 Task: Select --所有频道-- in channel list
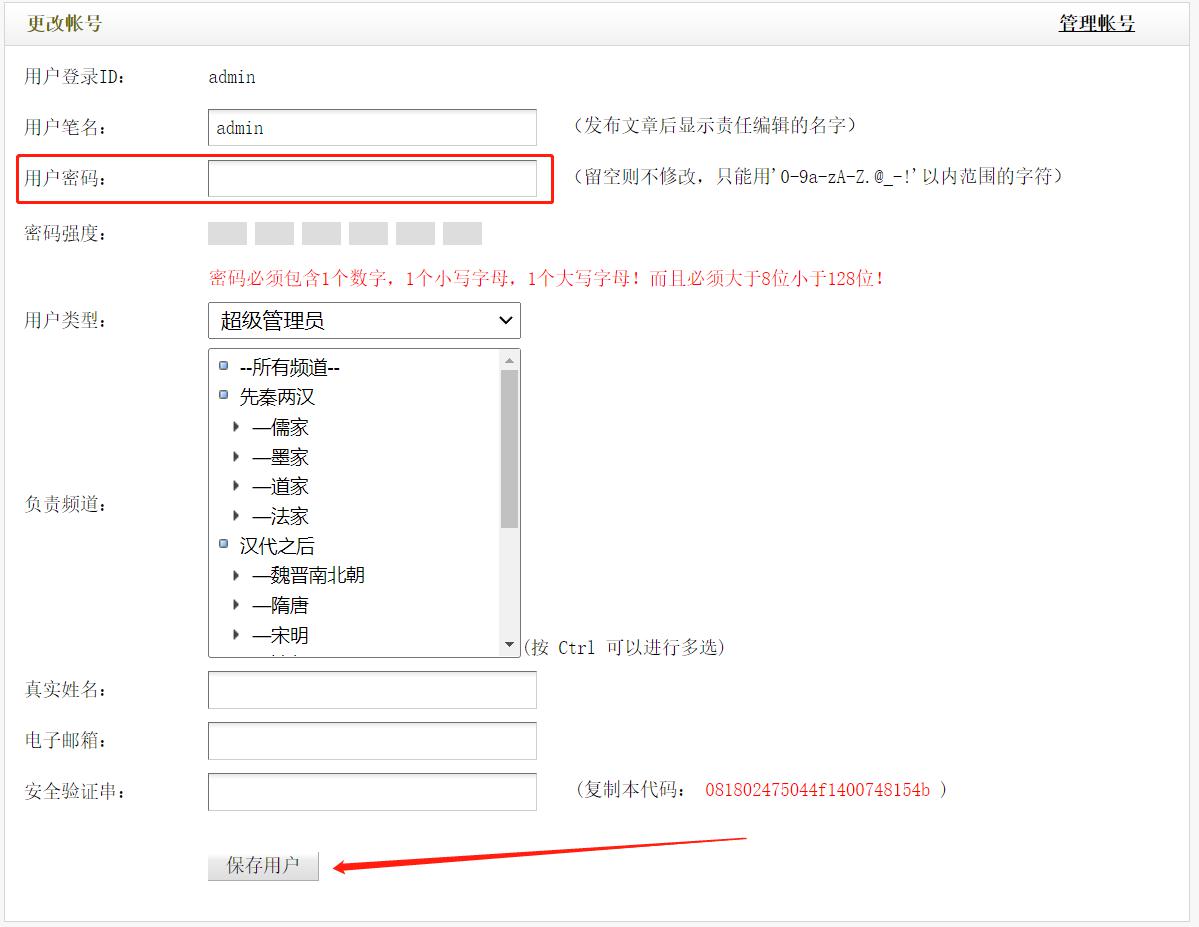click(x=290, y=367)
